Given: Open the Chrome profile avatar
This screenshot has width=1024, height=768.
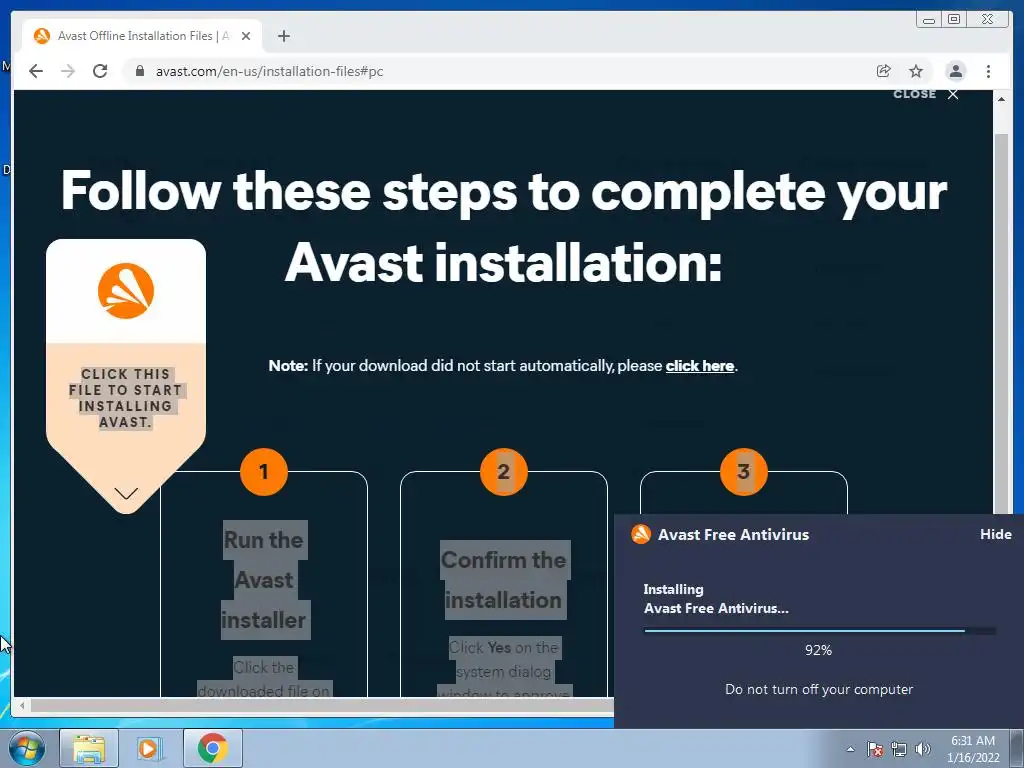Looking at the screenshot, I should pos(955,71).
